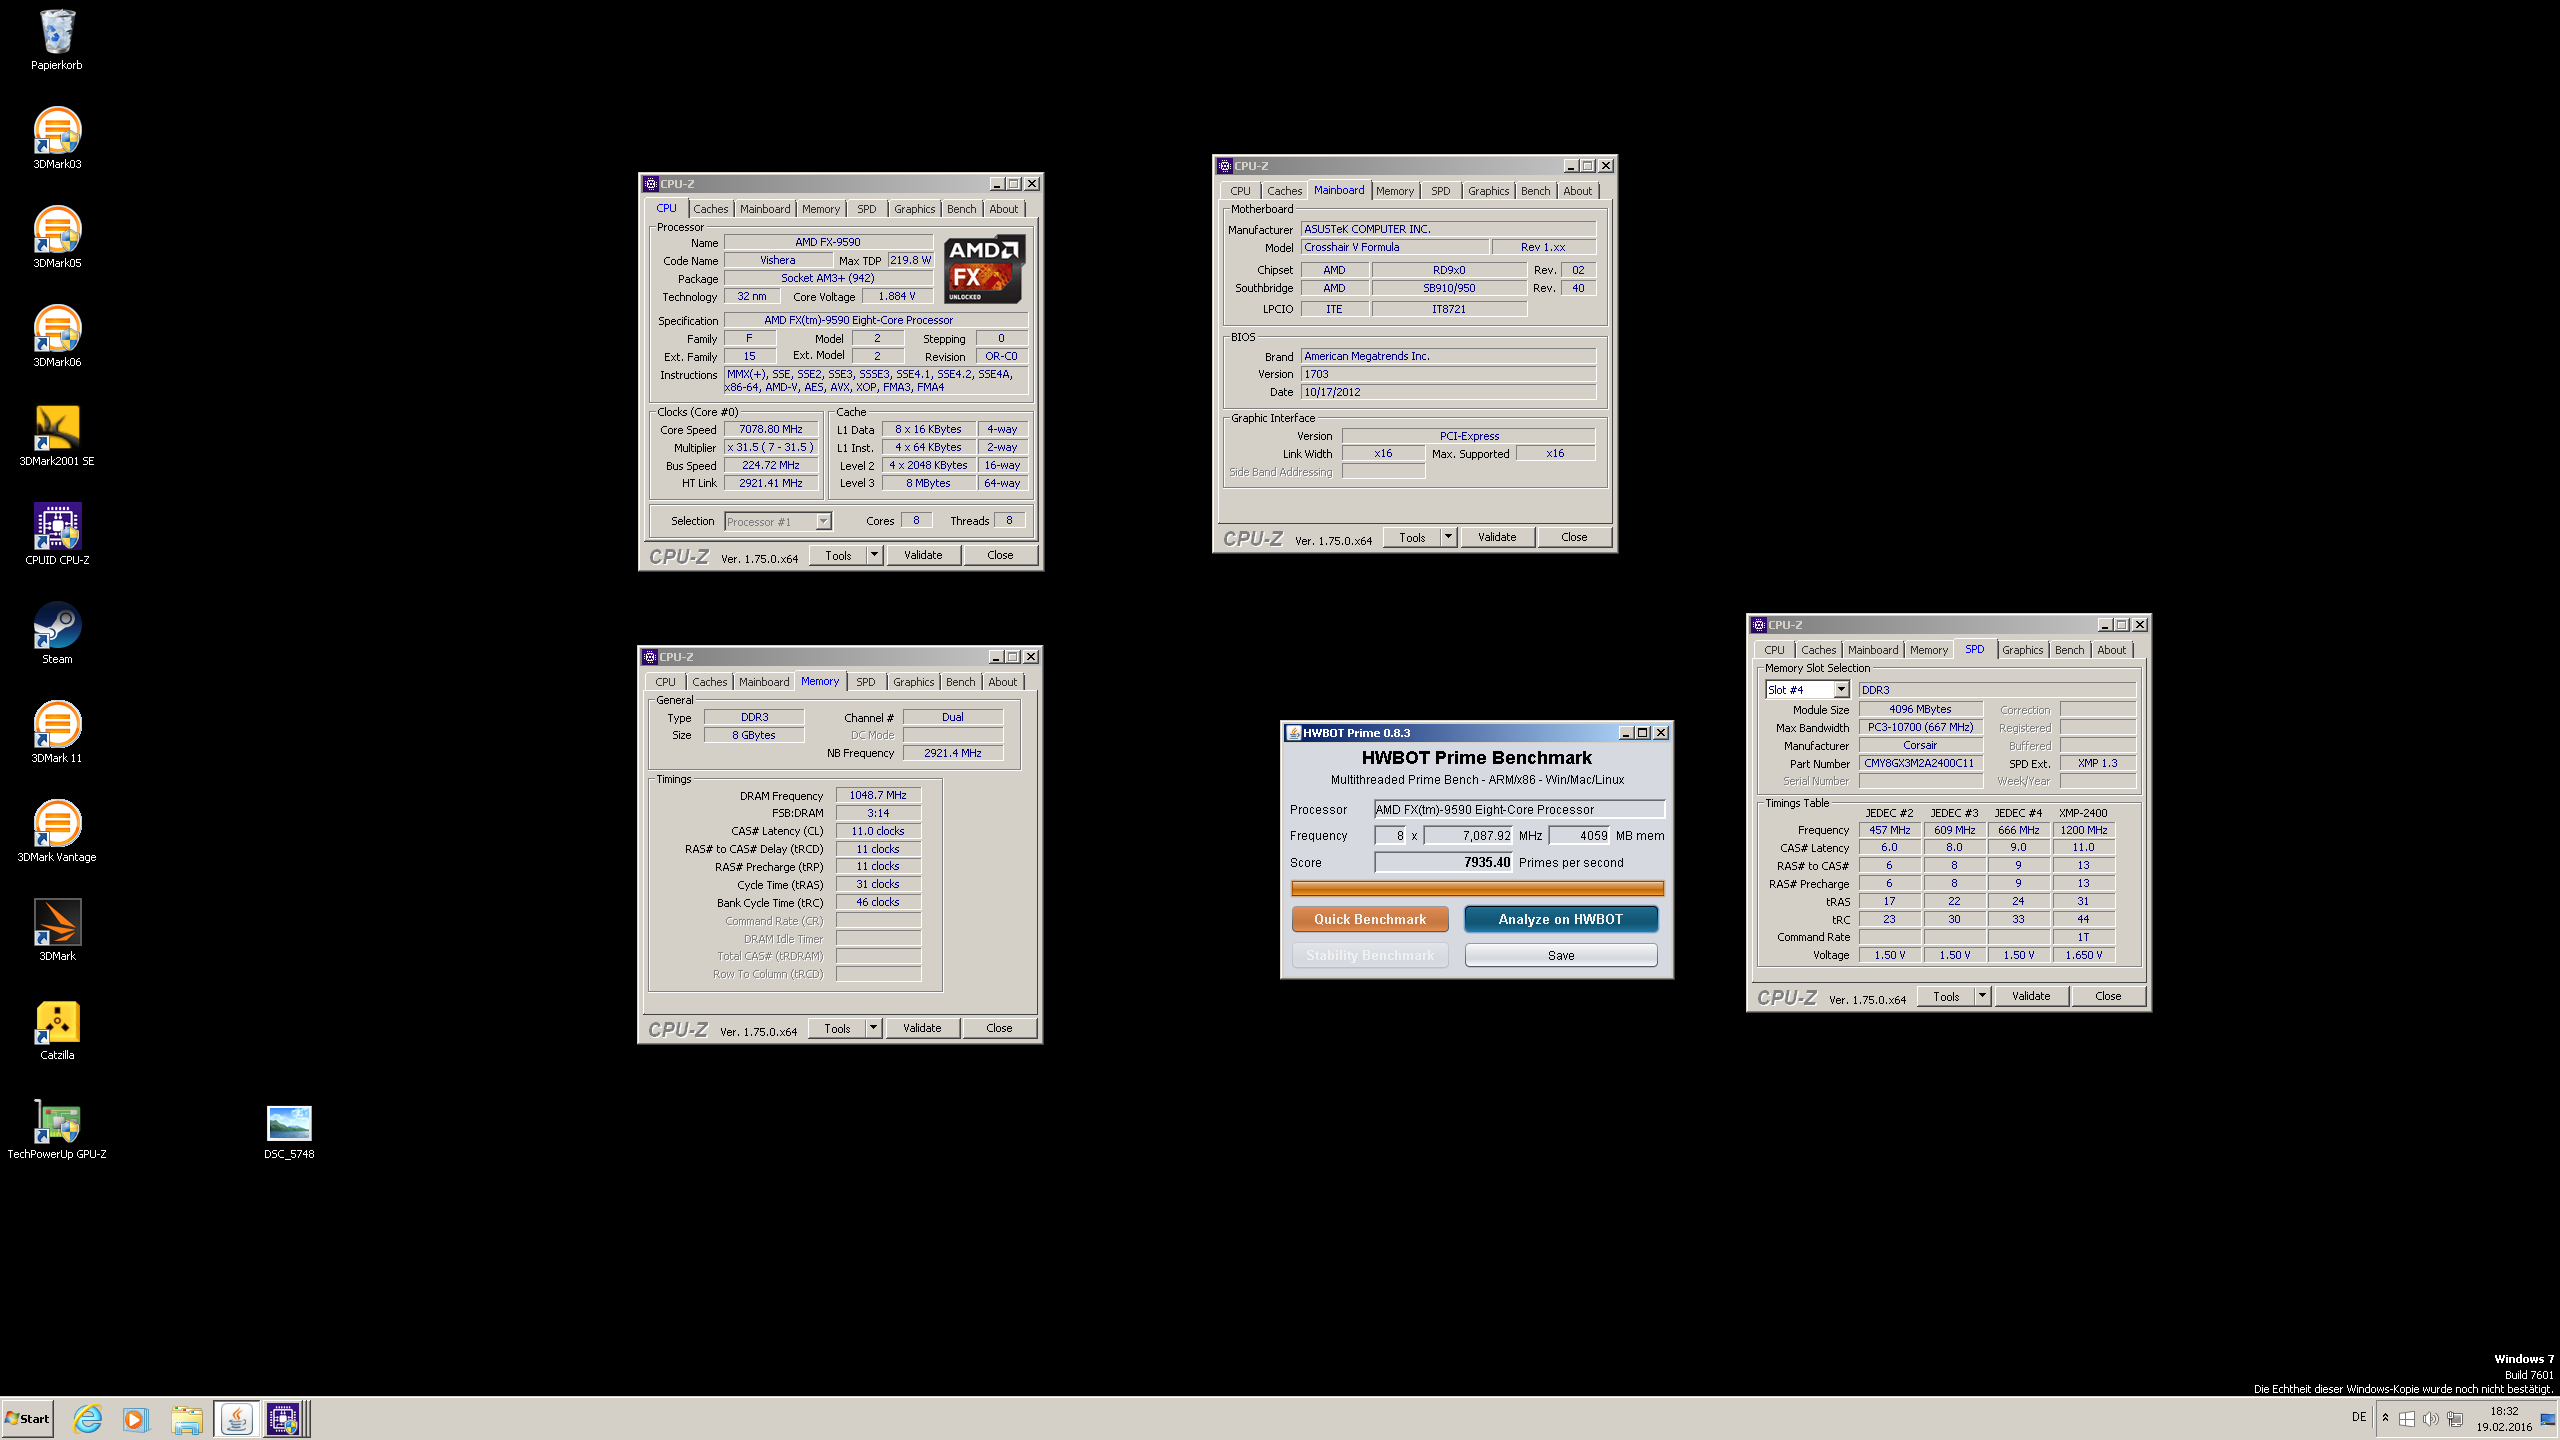Open Internet Explorer from the taskbar
Screen dimensions: 2560x1440
88,1418
